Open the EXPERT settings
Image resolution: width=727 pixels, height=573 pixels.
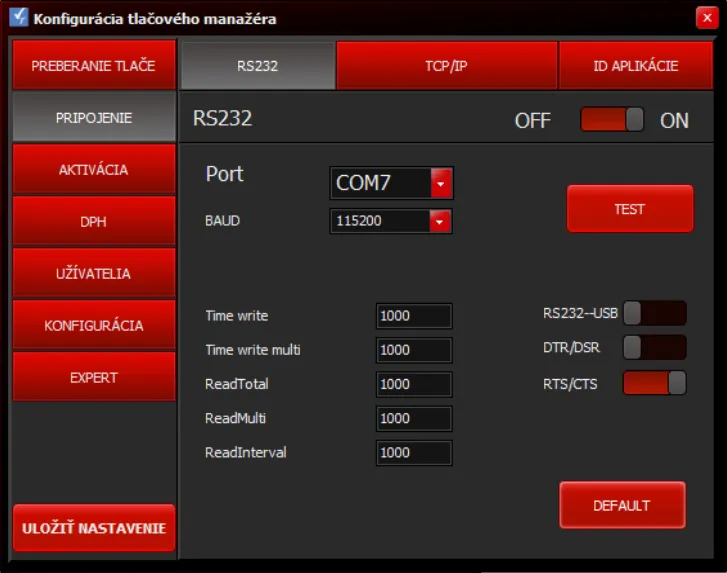coord(94,377)
